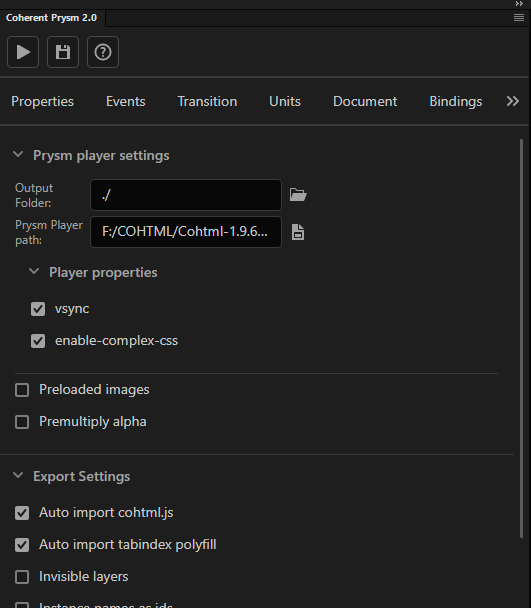
Task: Click the 'Prysm player settings' heading text
Action: click(x=101, y=155)
